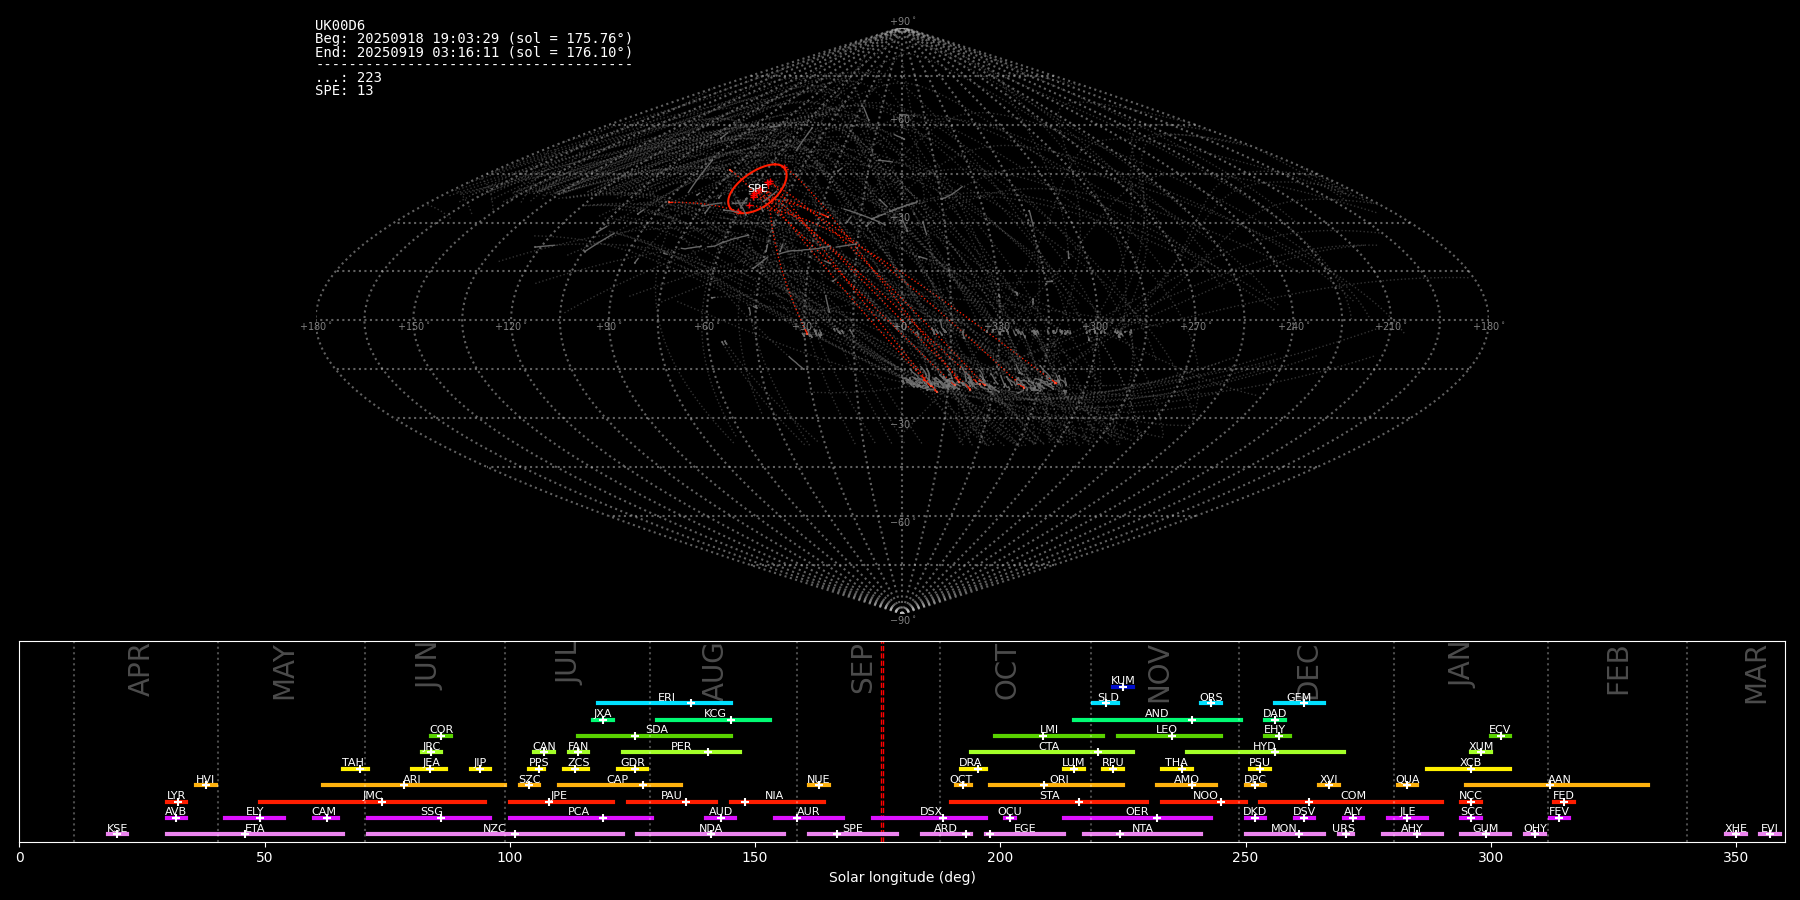Select the STA red shower bar

tap(1049, 801)
